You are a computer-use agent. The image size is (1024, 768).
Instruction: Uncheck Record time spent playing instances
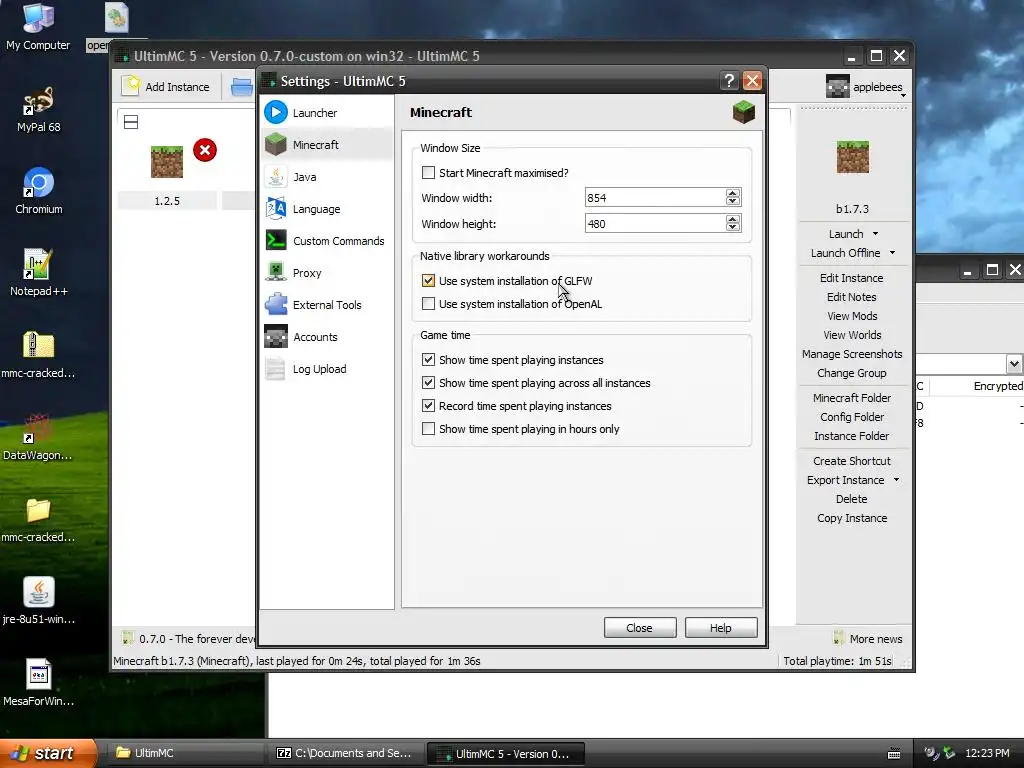428,406
